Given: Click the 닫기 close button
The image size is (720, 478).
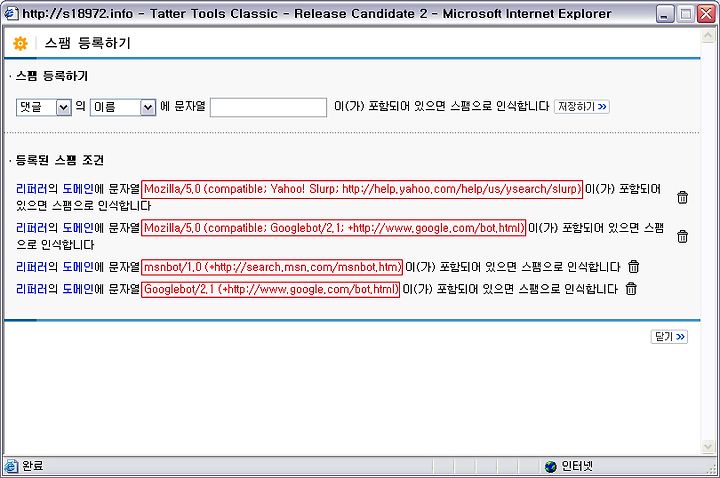Looking at the screenshot, I should [669, 337].
